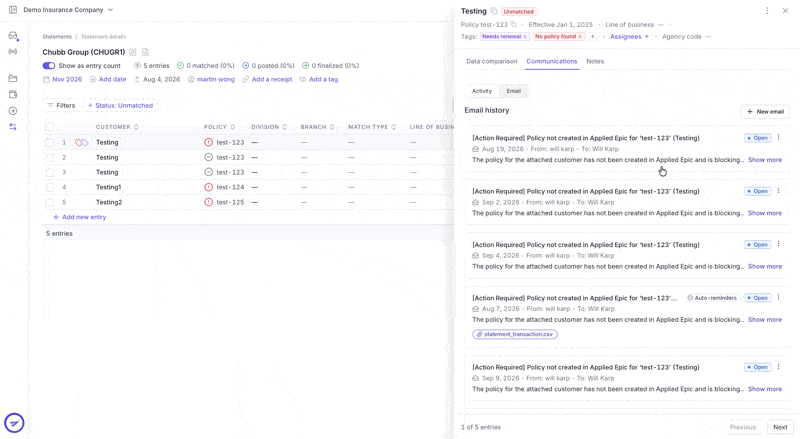
Task: Select the Activity sub-tab
Action: tap(482, 91)
